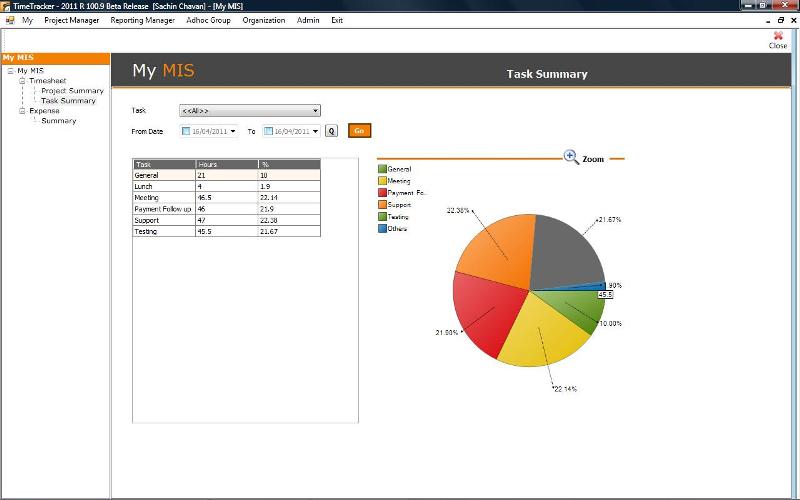Open the Project Manager menu
This screenshot has width=800, height=500.
click(71, 20)
